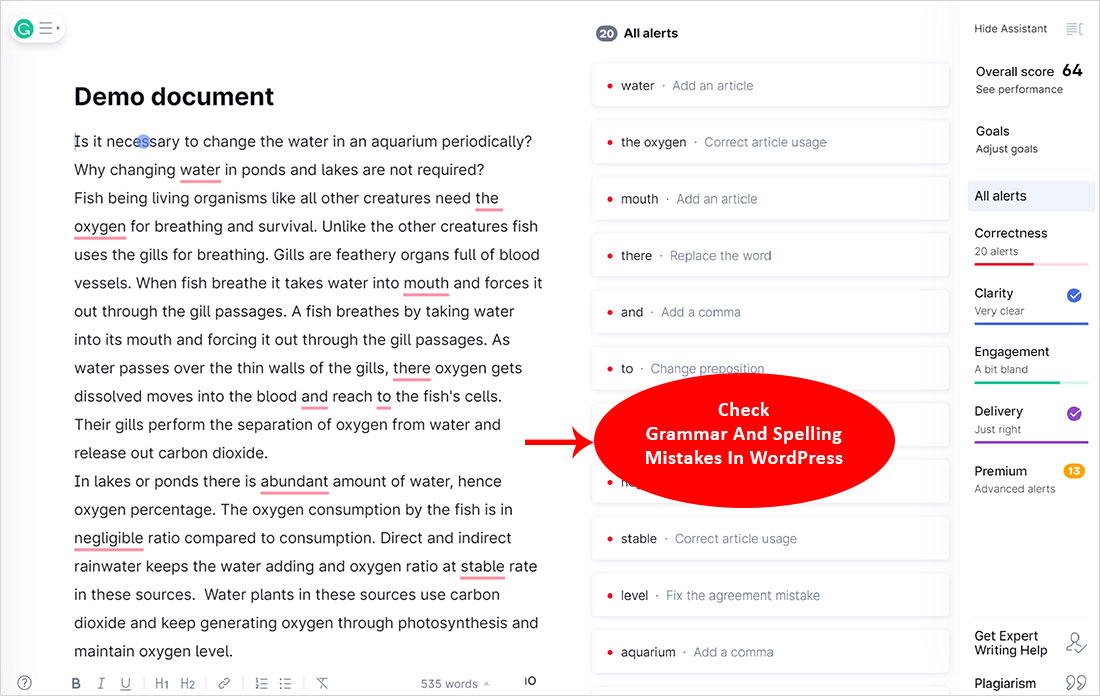1100x696 pixels.
Task: Toggle bold formatting in the bottom toolbar
Action: click(76, 684)
